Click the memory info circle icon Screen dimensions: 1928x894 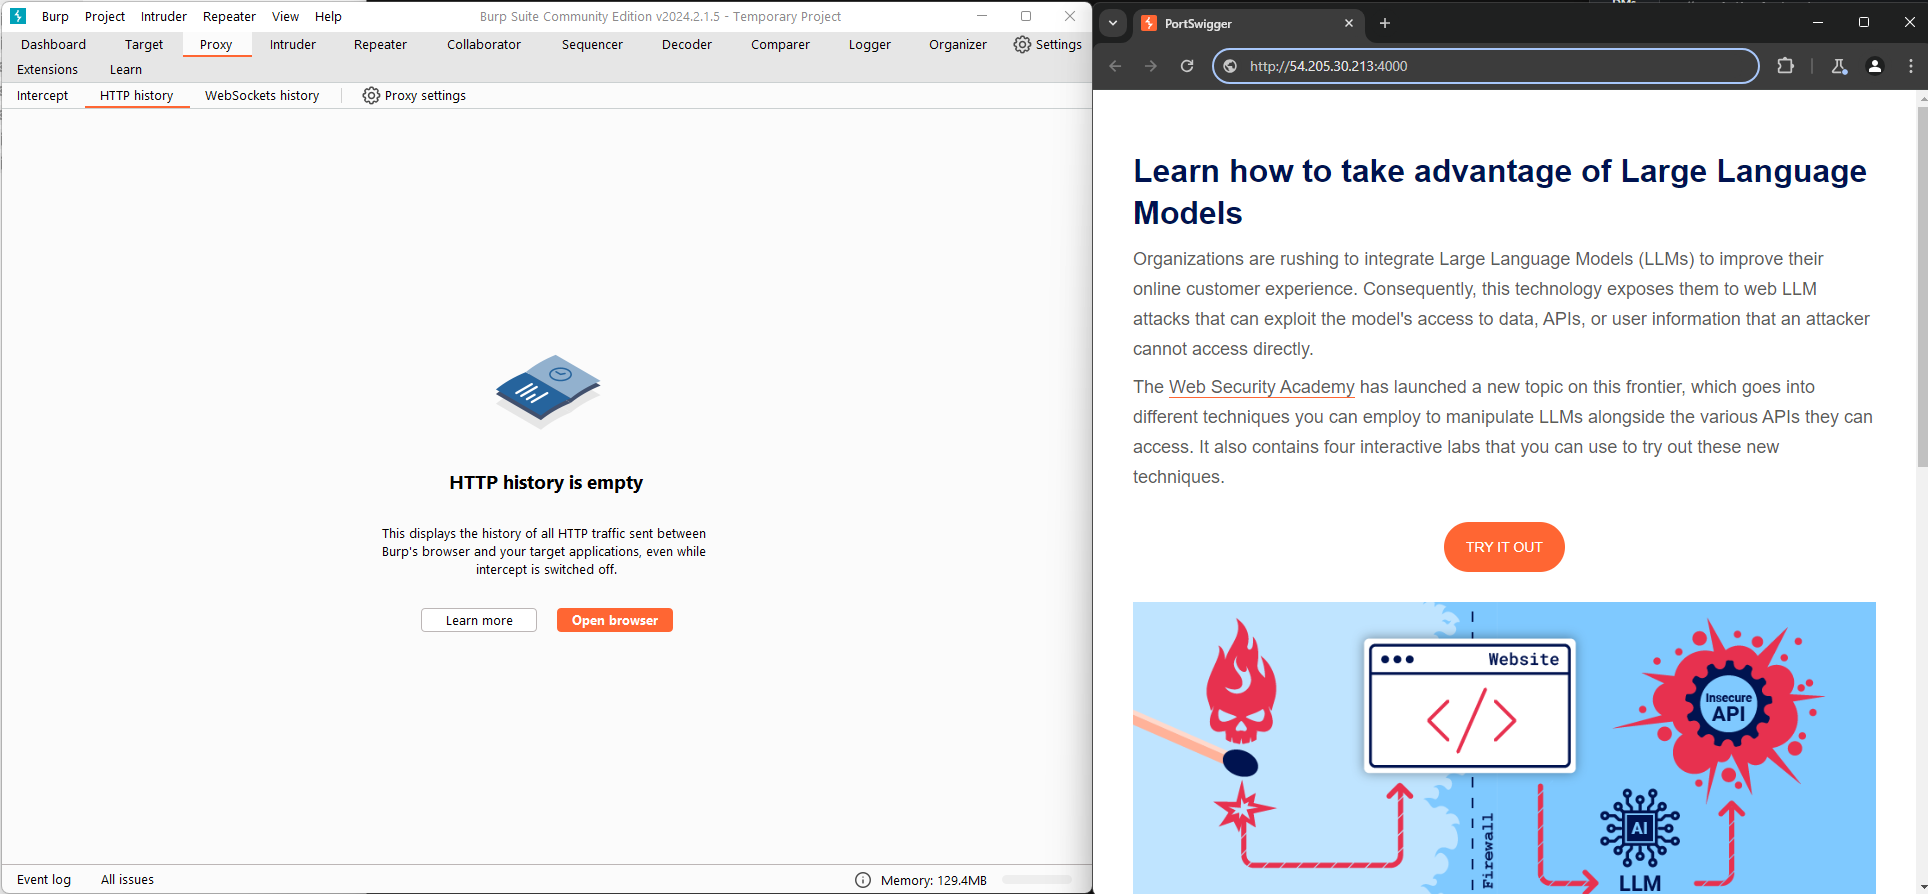(x=863, y=880)
